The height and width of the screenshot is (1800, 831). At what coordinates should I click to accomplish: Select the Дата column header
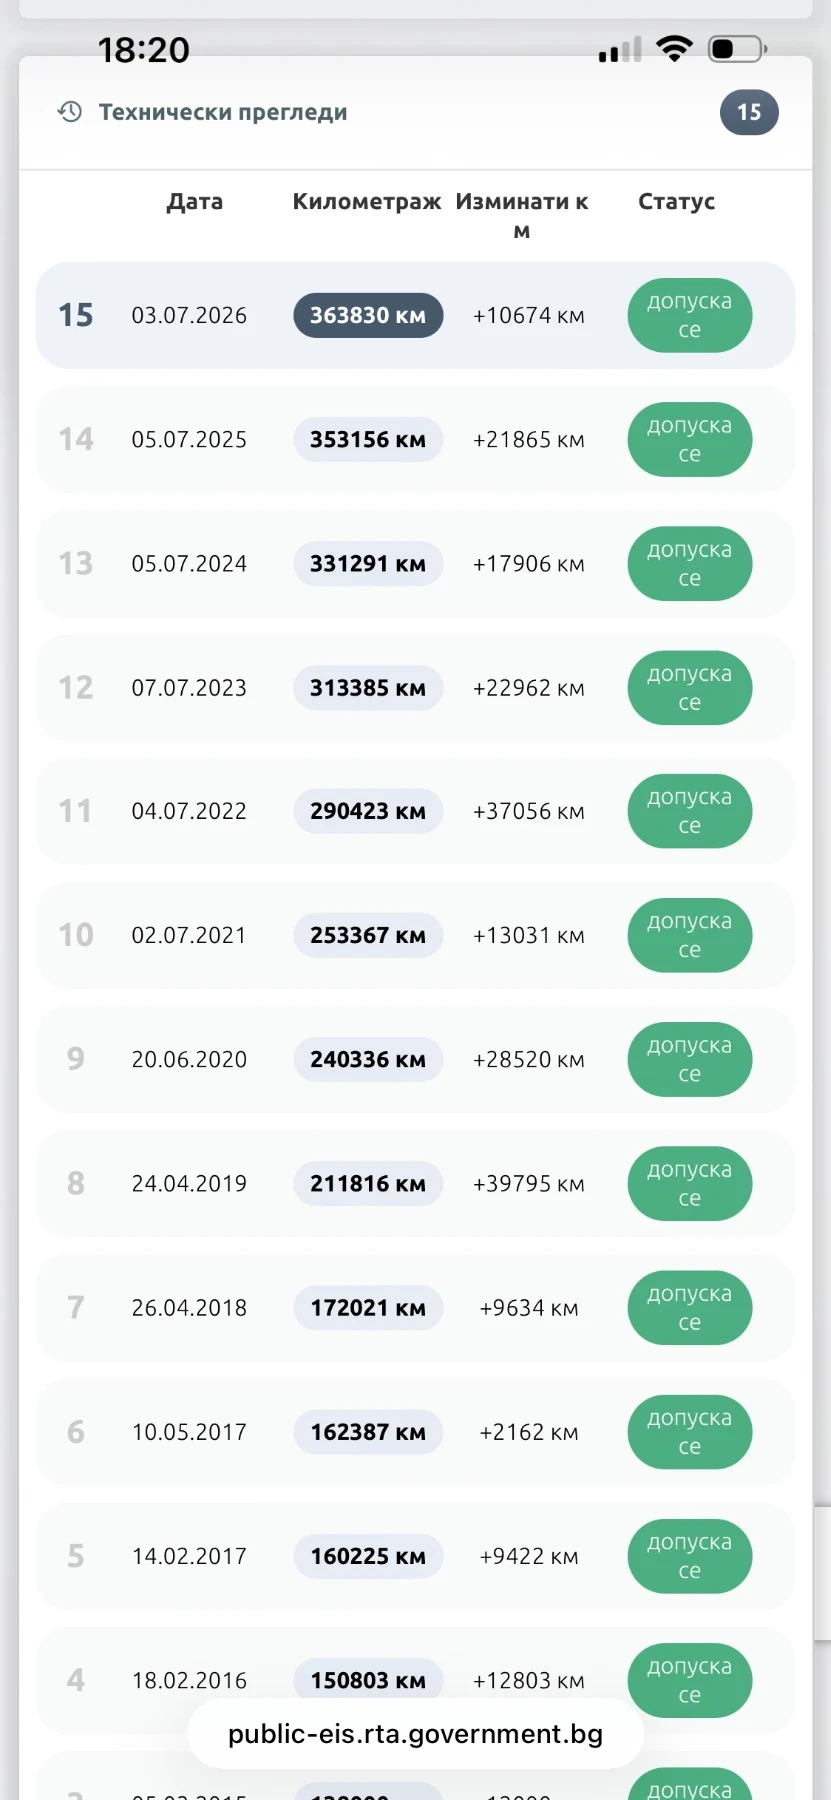pyautogui.click(x=195, y=201)
